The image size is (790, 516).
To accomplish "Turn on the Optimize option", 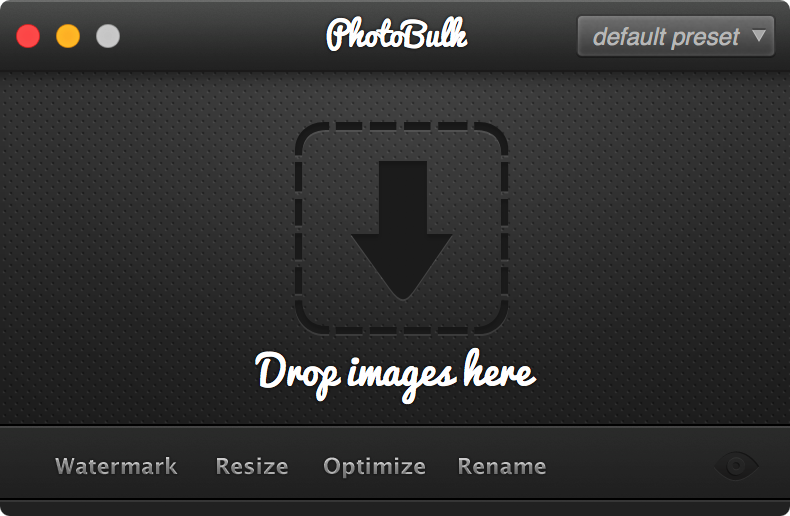I will click(374, 467).
